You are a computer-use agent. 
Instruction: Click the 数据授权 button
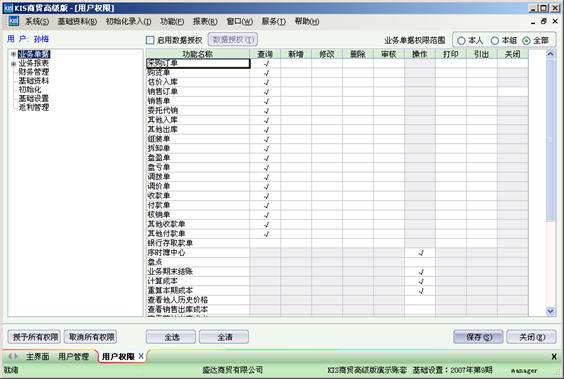[x=233, y=40]
